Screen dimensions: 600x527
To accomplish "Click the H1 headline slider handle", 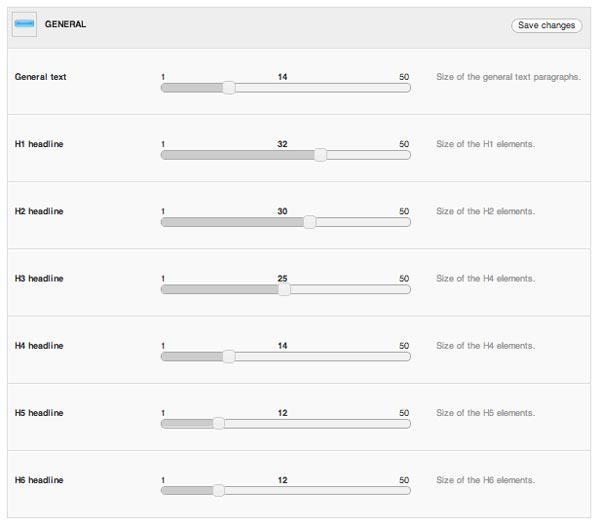I will (x=321, y=155).
